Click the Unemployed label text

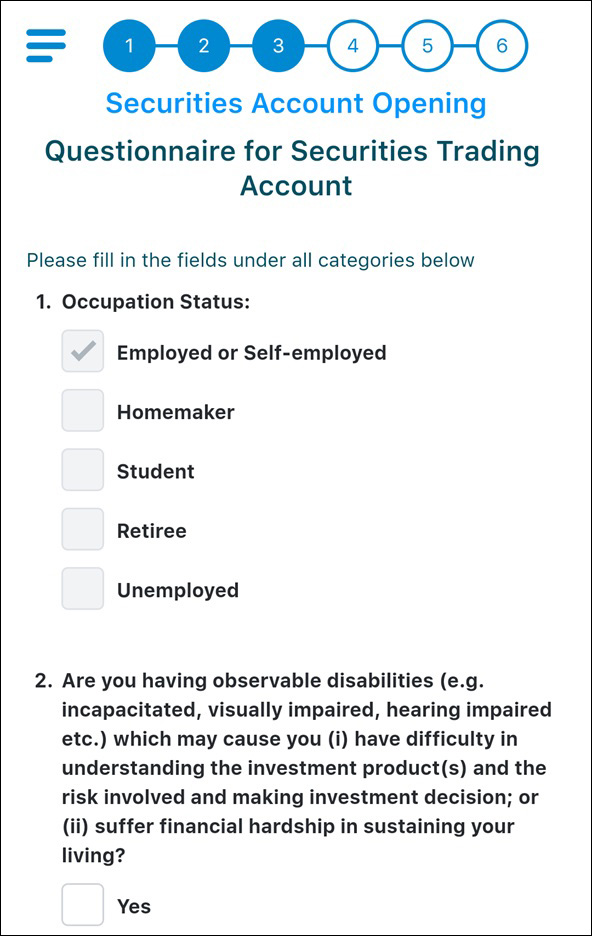(178, 590)
